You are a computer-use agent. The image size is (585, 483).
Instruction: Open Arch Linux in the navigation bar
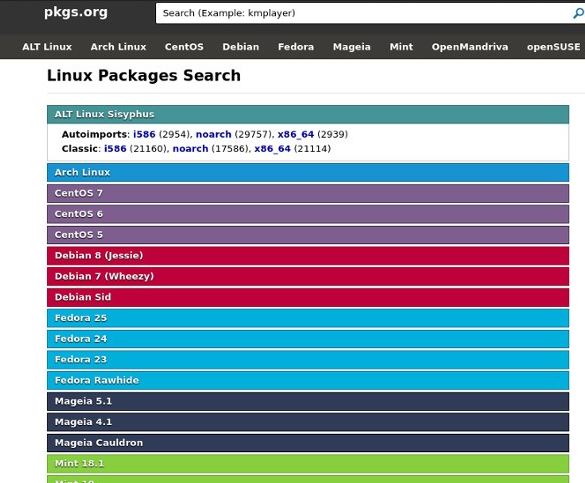pos(118,47)
